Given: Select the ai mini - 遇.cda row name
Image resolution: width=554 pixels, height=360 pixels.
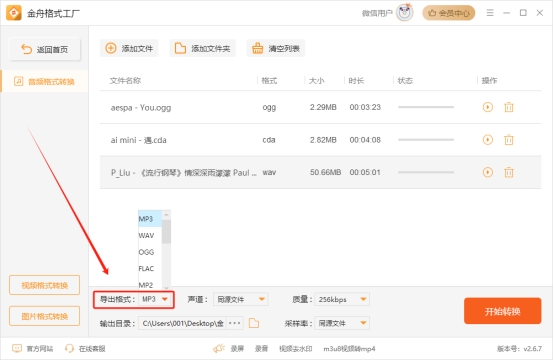Looking at the screenshot, I should tap(138, 140).
